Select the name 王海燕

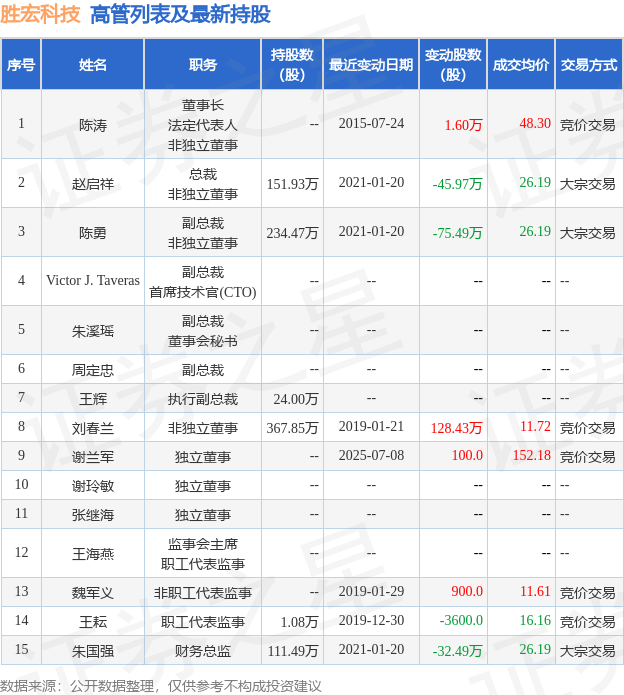[93, 554]
